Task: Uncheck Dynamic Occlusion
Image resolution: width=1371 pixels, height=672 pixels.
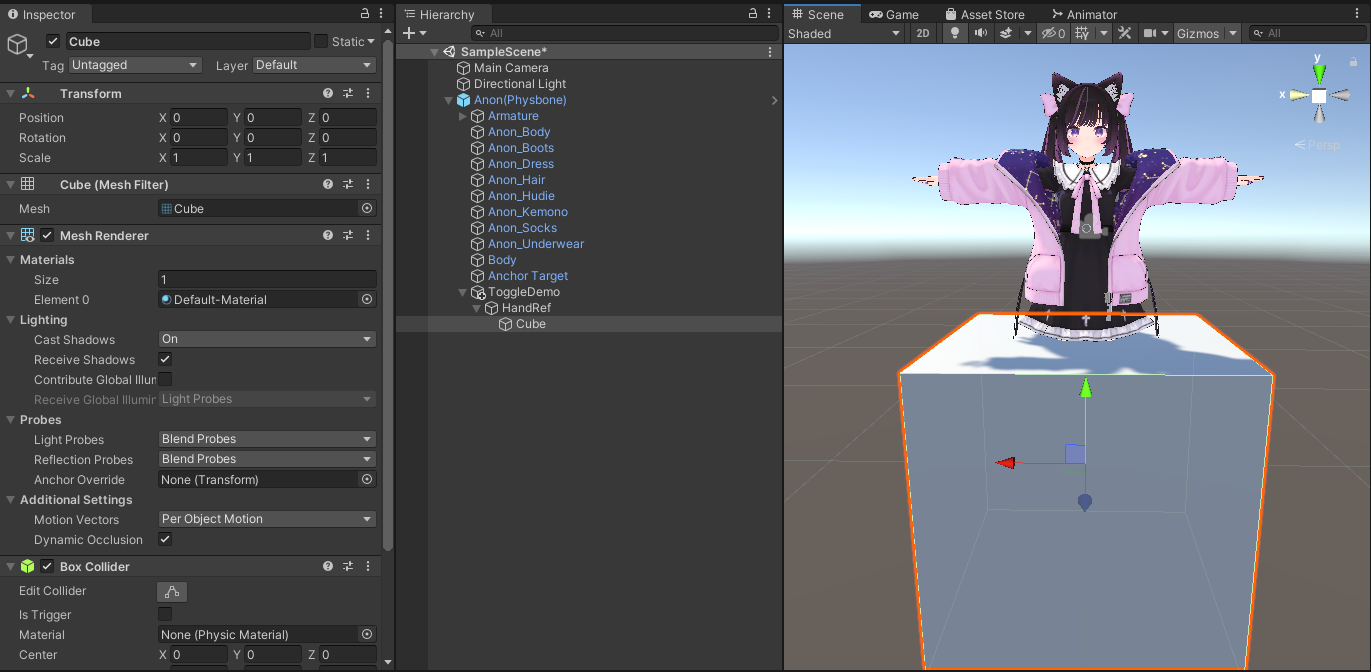Action: (x=165, y=539)
